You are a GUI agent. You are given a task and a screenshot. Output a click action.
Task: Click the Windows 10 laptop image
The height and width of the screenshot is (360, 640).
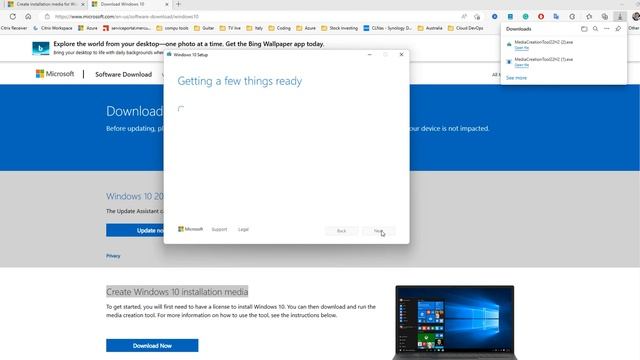point(455,322)
